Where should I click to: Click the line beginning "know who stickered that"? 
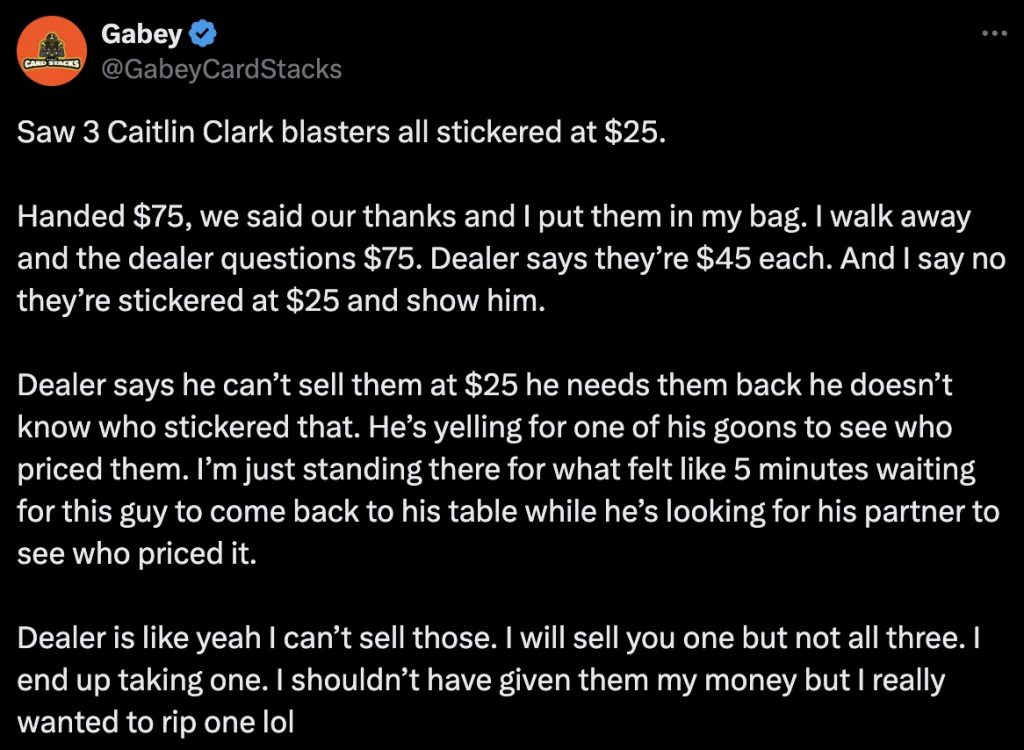pos(484,427)
